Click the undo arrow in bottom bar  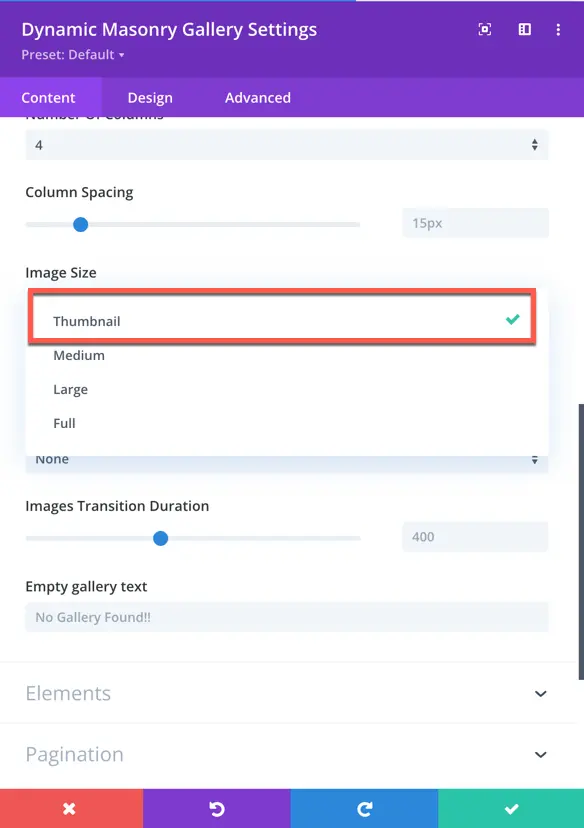[216, 808]
